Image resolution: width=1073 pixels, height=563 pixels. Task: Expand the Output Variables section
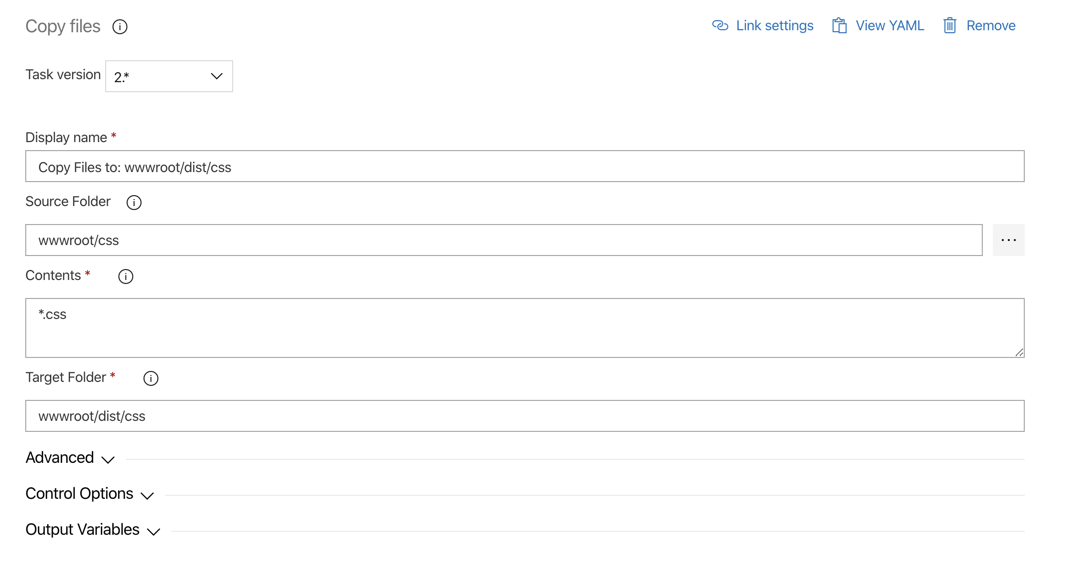93,530
